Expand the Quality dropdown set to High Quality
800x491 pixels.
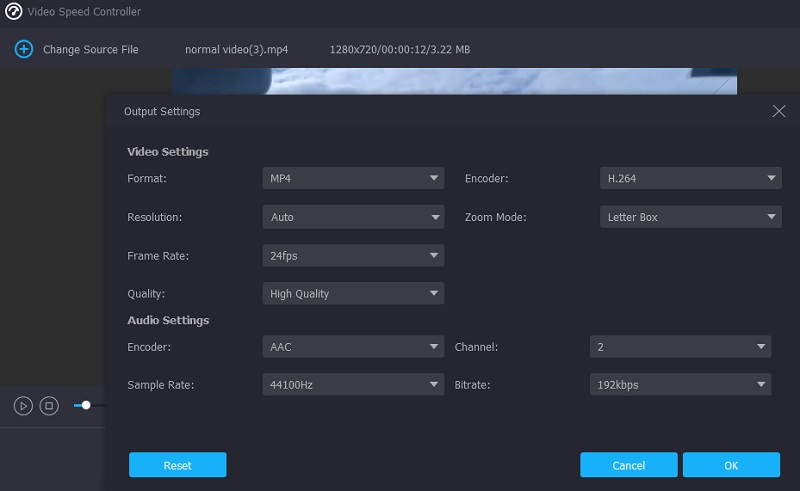[353, 294]
